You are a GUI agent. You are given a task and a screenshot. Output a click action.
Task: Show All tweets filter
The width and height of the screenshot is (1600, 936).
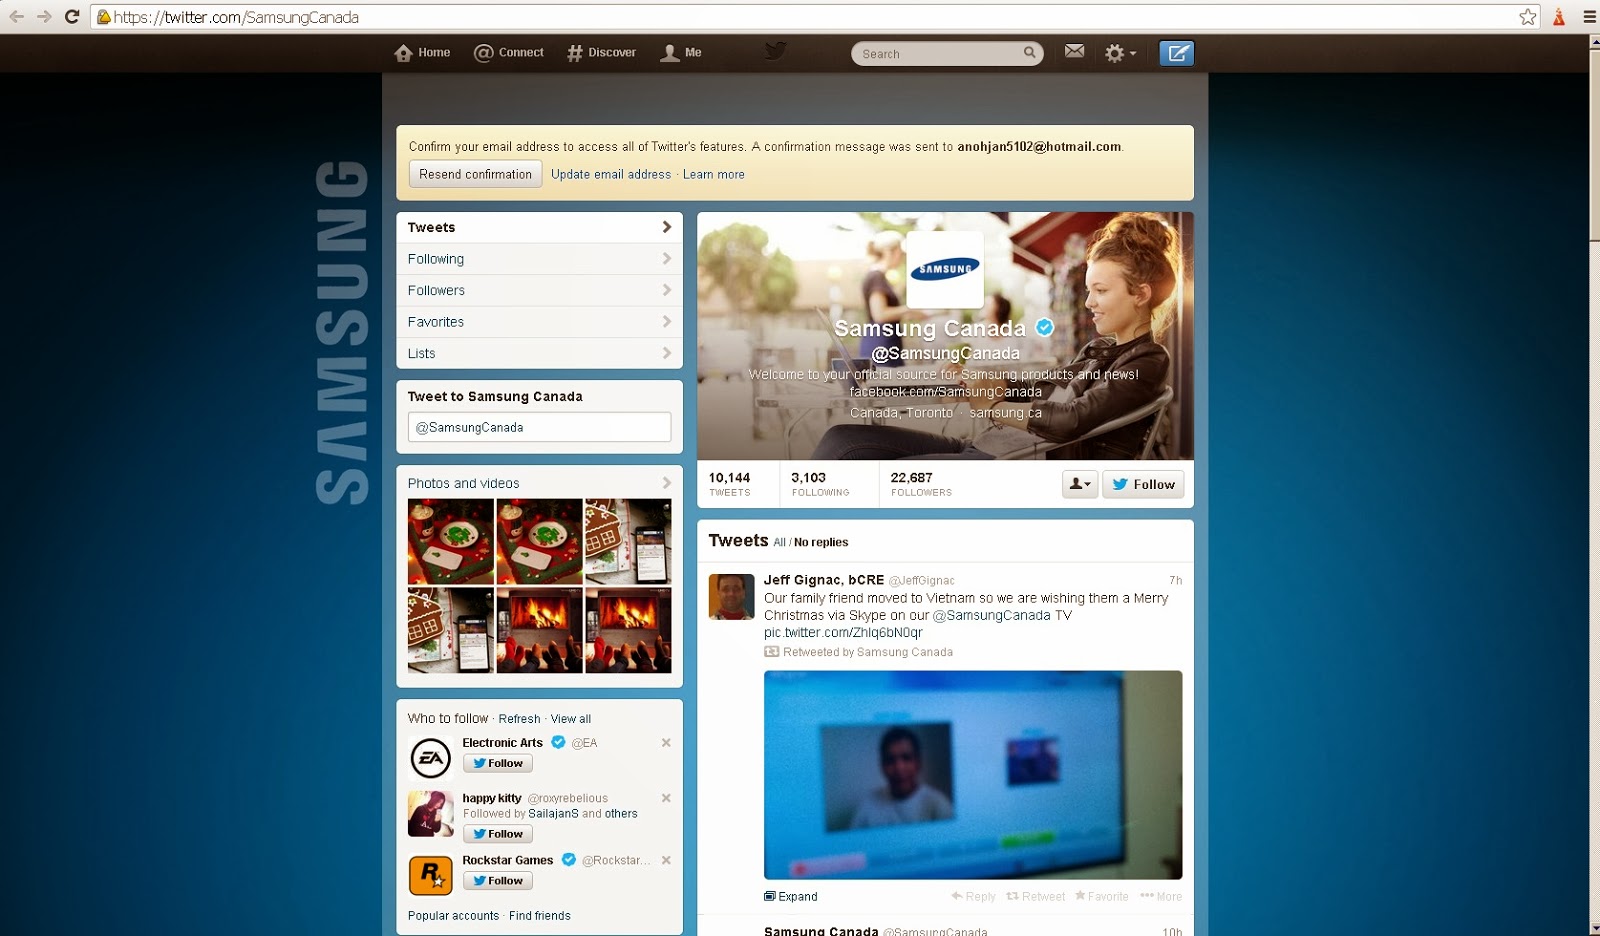(779, 542)
